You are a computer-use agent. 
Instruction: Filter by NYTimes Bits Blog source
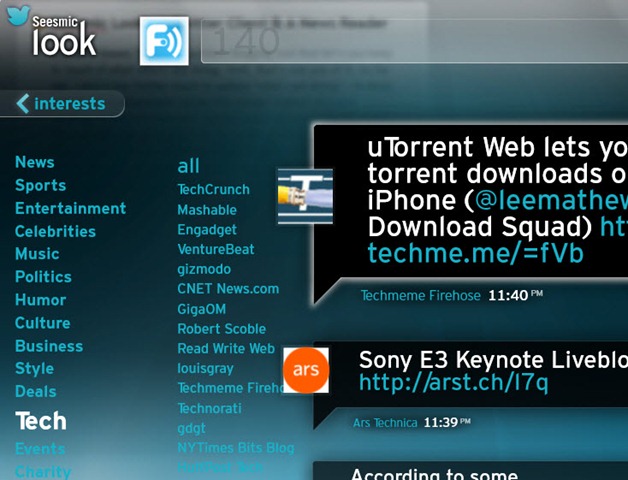[236, 448]
